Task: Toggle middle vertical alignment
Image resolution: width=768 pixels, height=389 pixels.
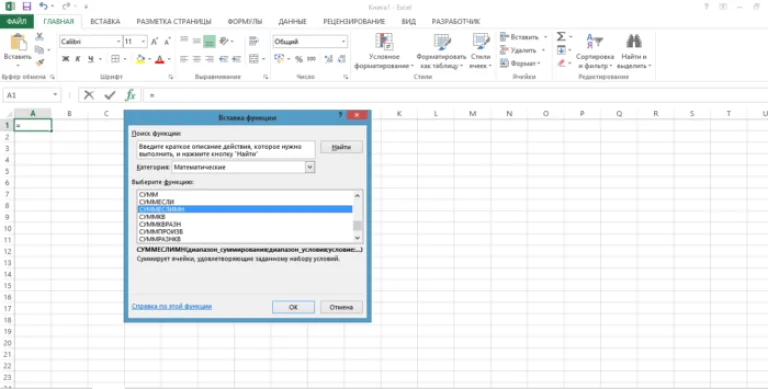Action: point(197,41)
